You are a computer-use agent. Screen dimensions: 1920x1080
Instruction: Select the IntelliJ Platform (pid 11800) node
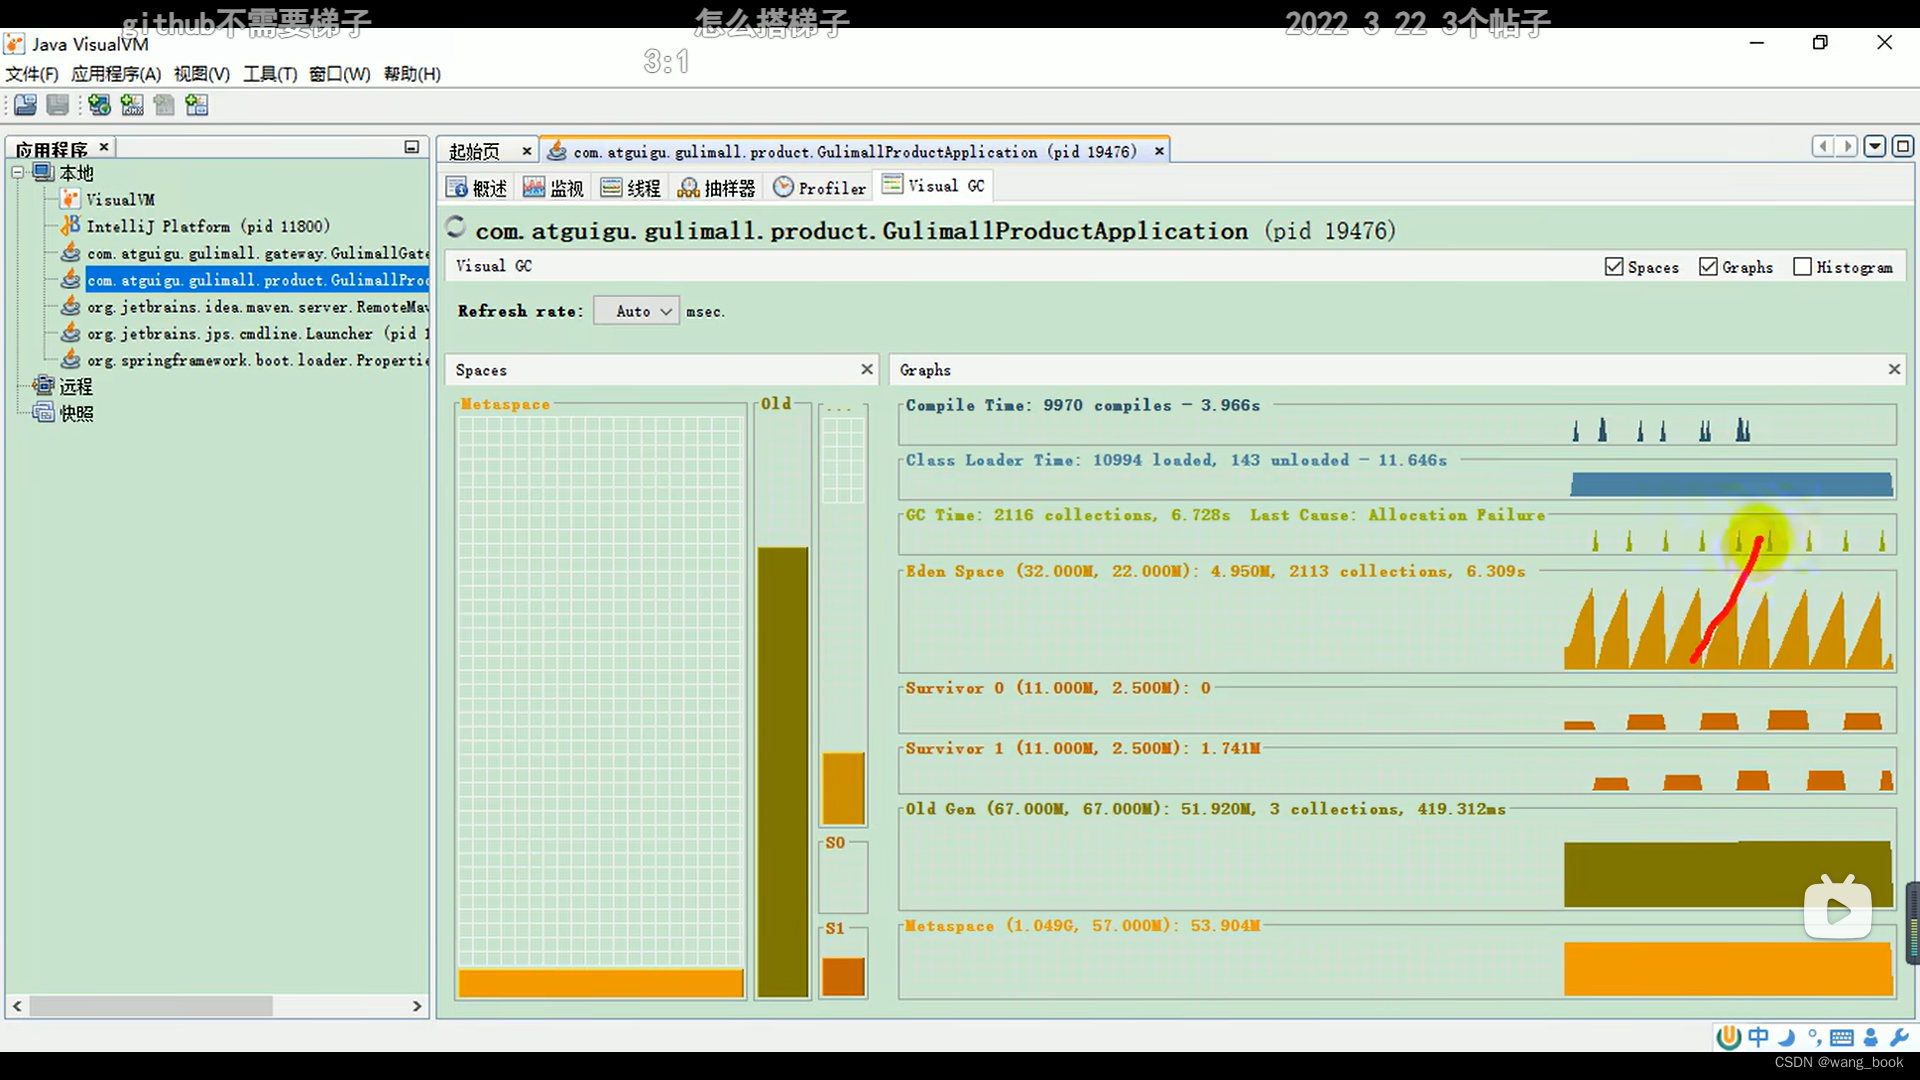208,226
